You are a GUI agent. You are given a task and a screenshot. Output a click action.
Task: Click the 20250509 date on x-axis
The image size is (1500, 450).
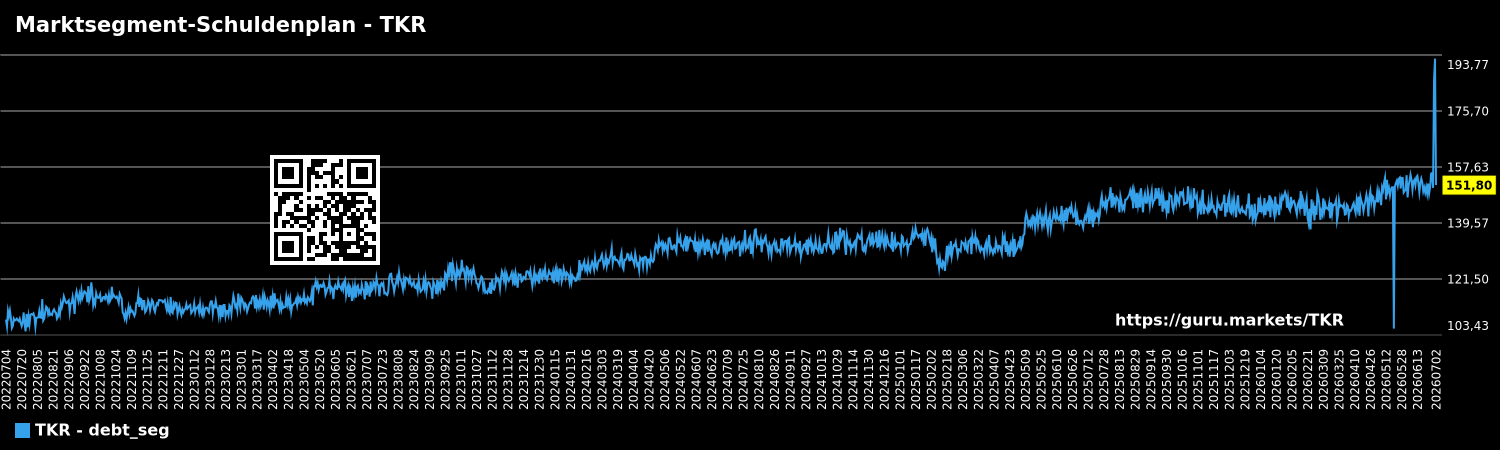point(1025,378)
